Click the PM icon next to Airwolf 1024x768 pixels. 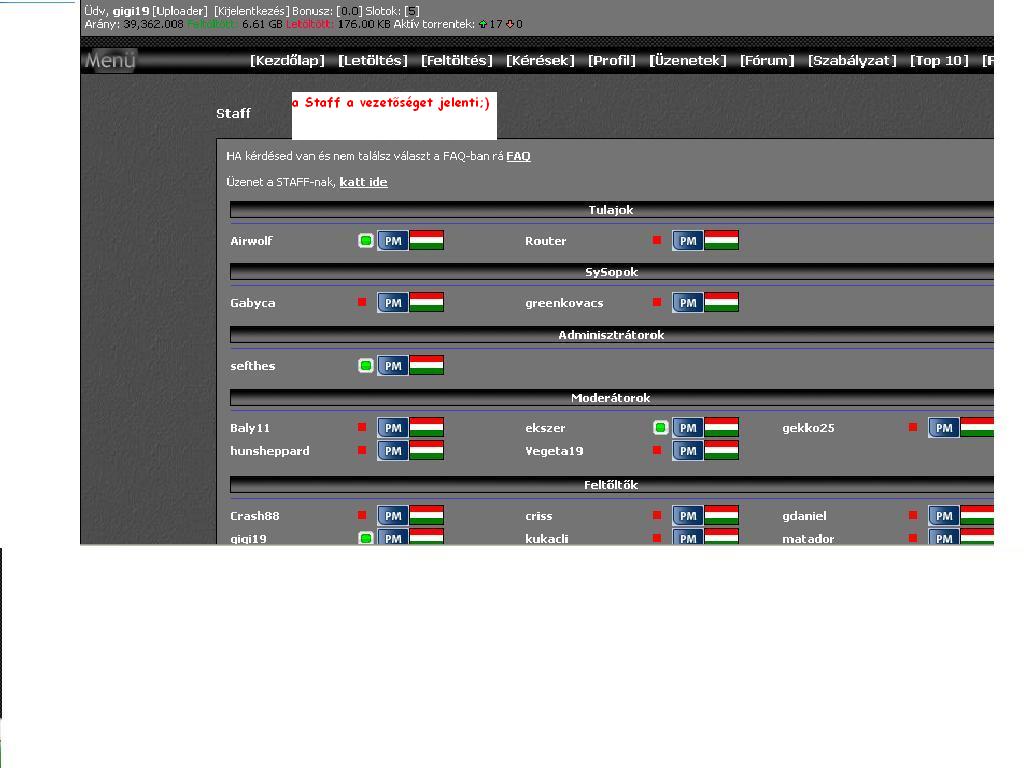(x=393, y=241)
